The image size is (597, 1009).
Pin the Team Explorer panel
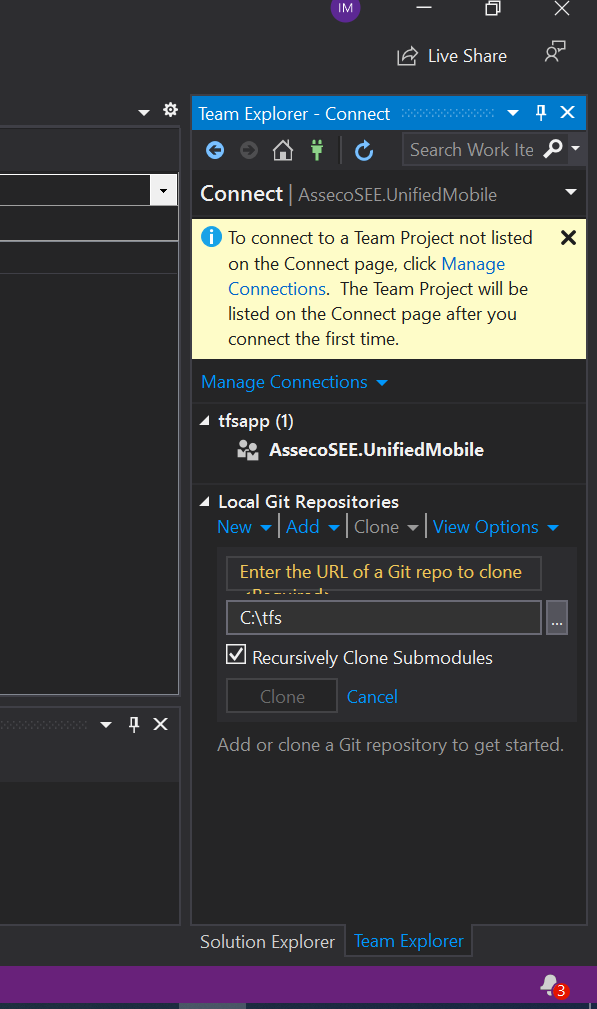pyautogui.click(x=540, y=113)
